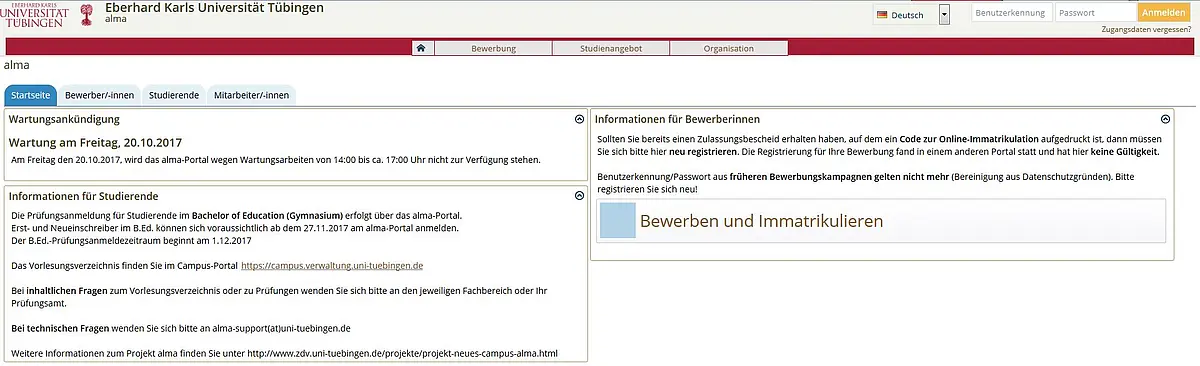Image resolution: width=1200 pixels, height=366 pixels.
Task: Click the German flag language icon
Action: [882, 15]
